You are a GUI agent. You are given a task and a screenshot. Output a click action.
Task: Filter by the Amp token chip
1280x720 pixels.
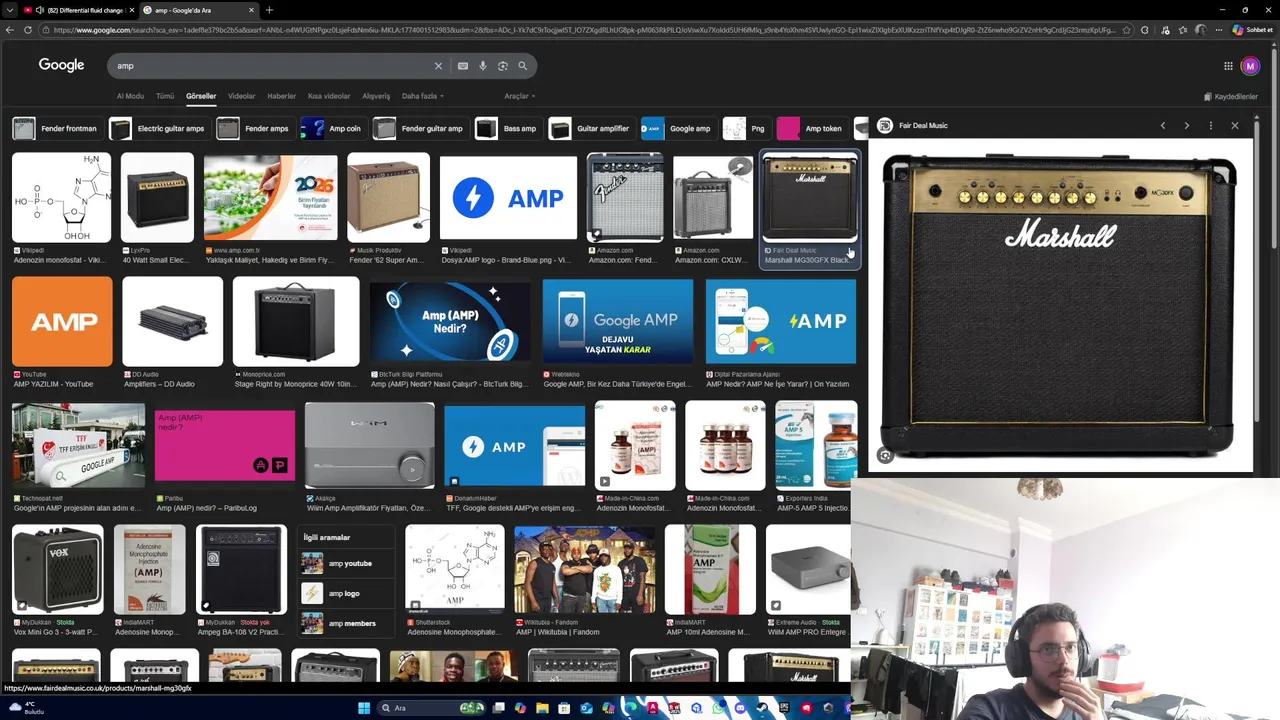(811, 128)
